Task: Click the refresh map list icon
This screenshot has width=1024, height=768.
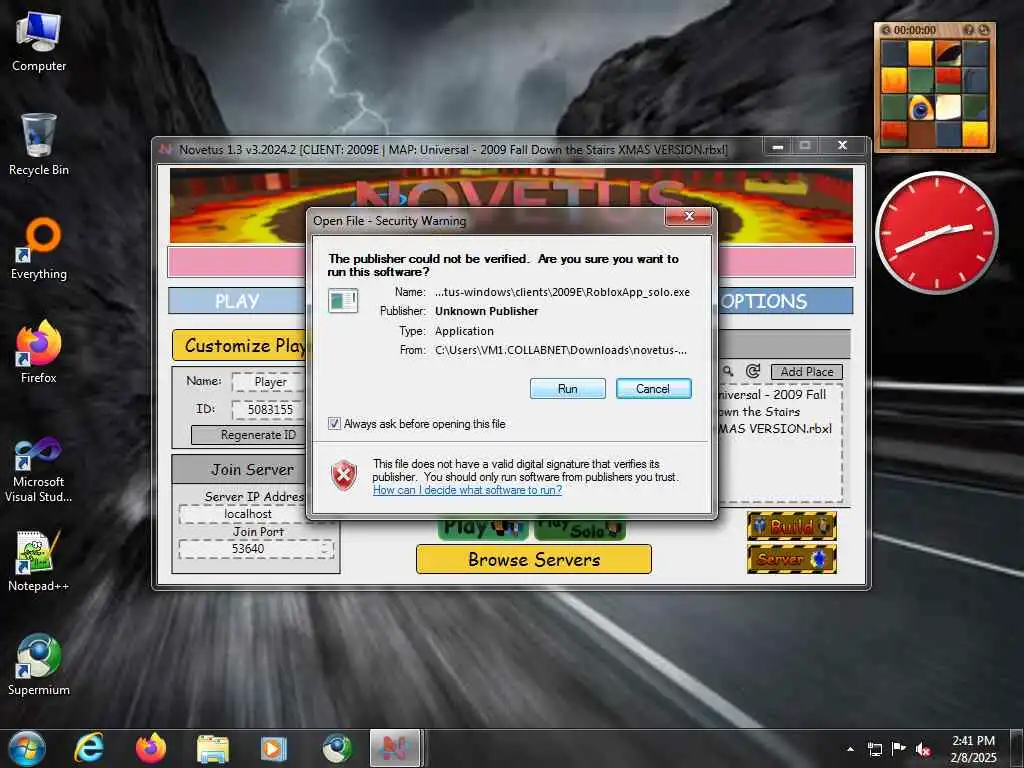Action: pyautogui.click(x=752, y=371)
